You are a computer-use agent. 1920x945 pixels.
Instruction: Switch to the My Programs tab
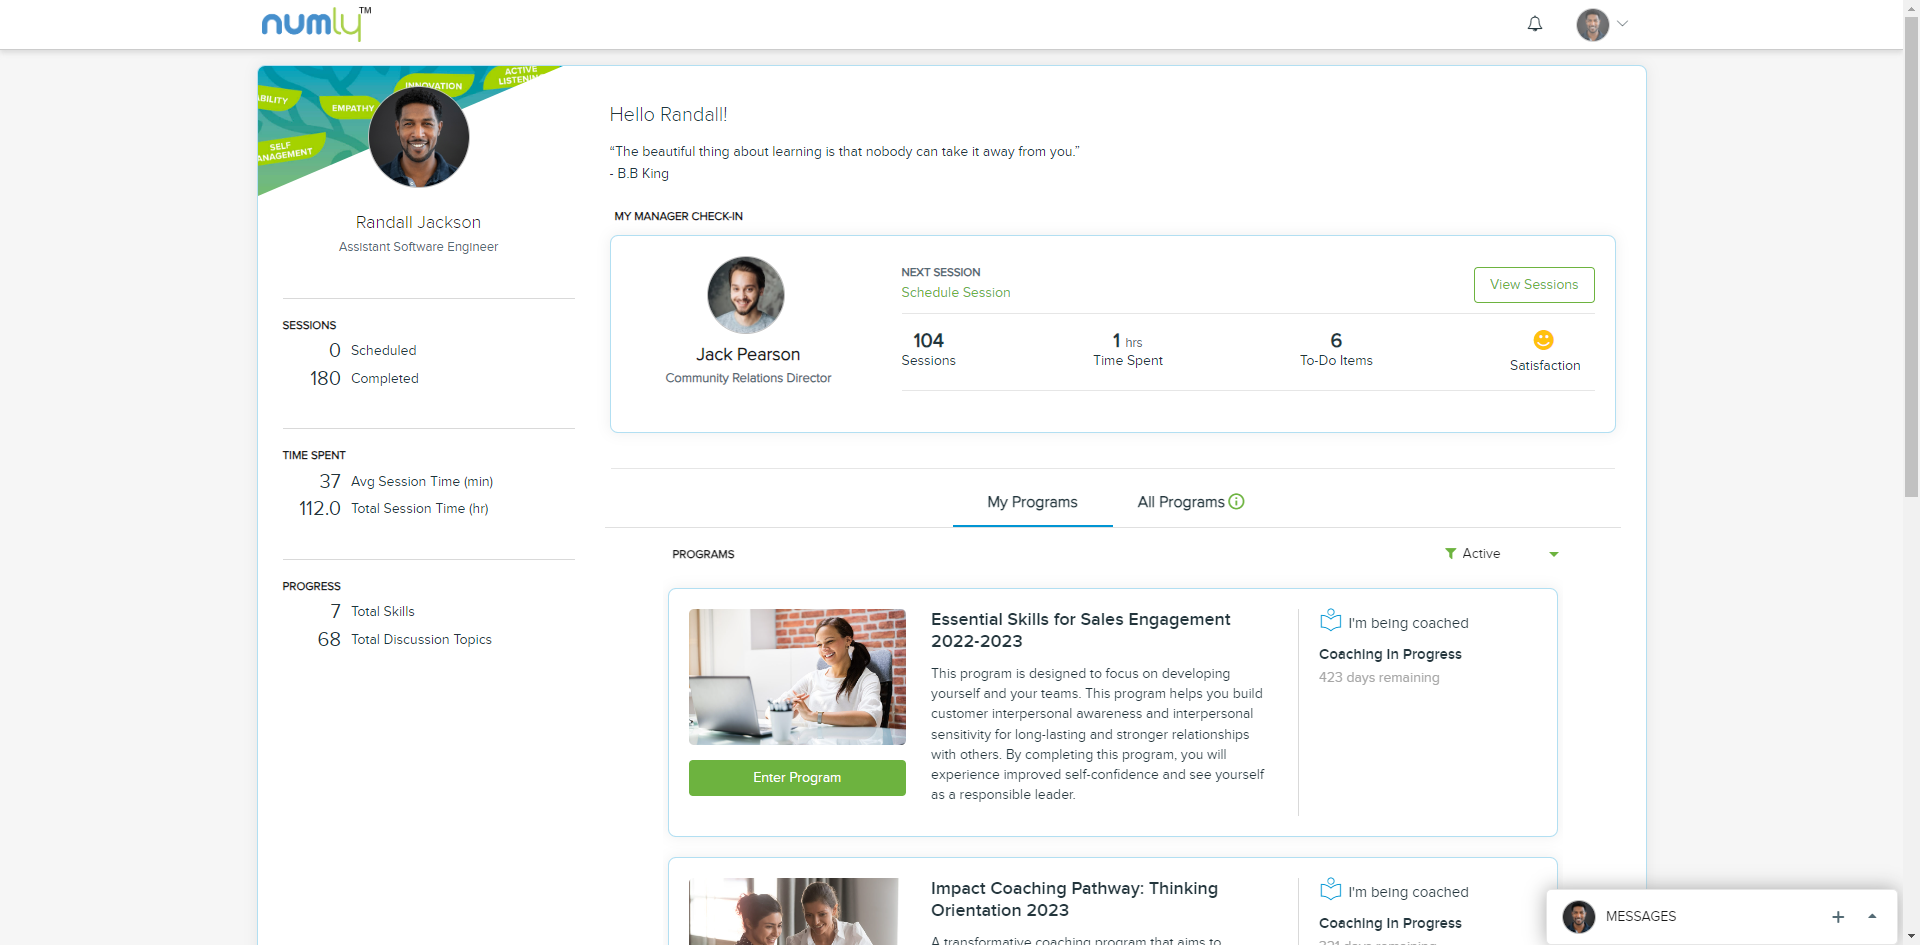click(x=1032, y=502)
